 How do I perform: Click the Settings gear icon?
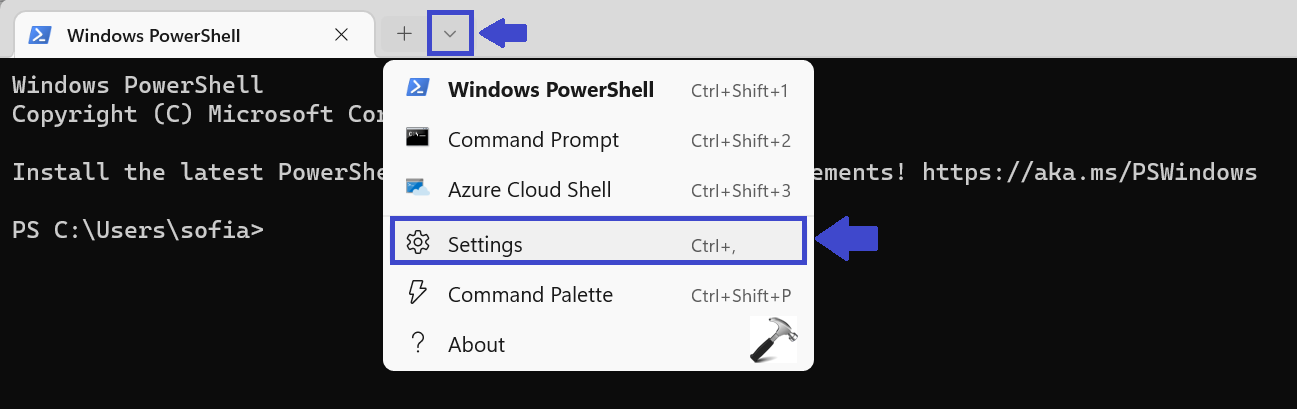[x=417, y=243]
